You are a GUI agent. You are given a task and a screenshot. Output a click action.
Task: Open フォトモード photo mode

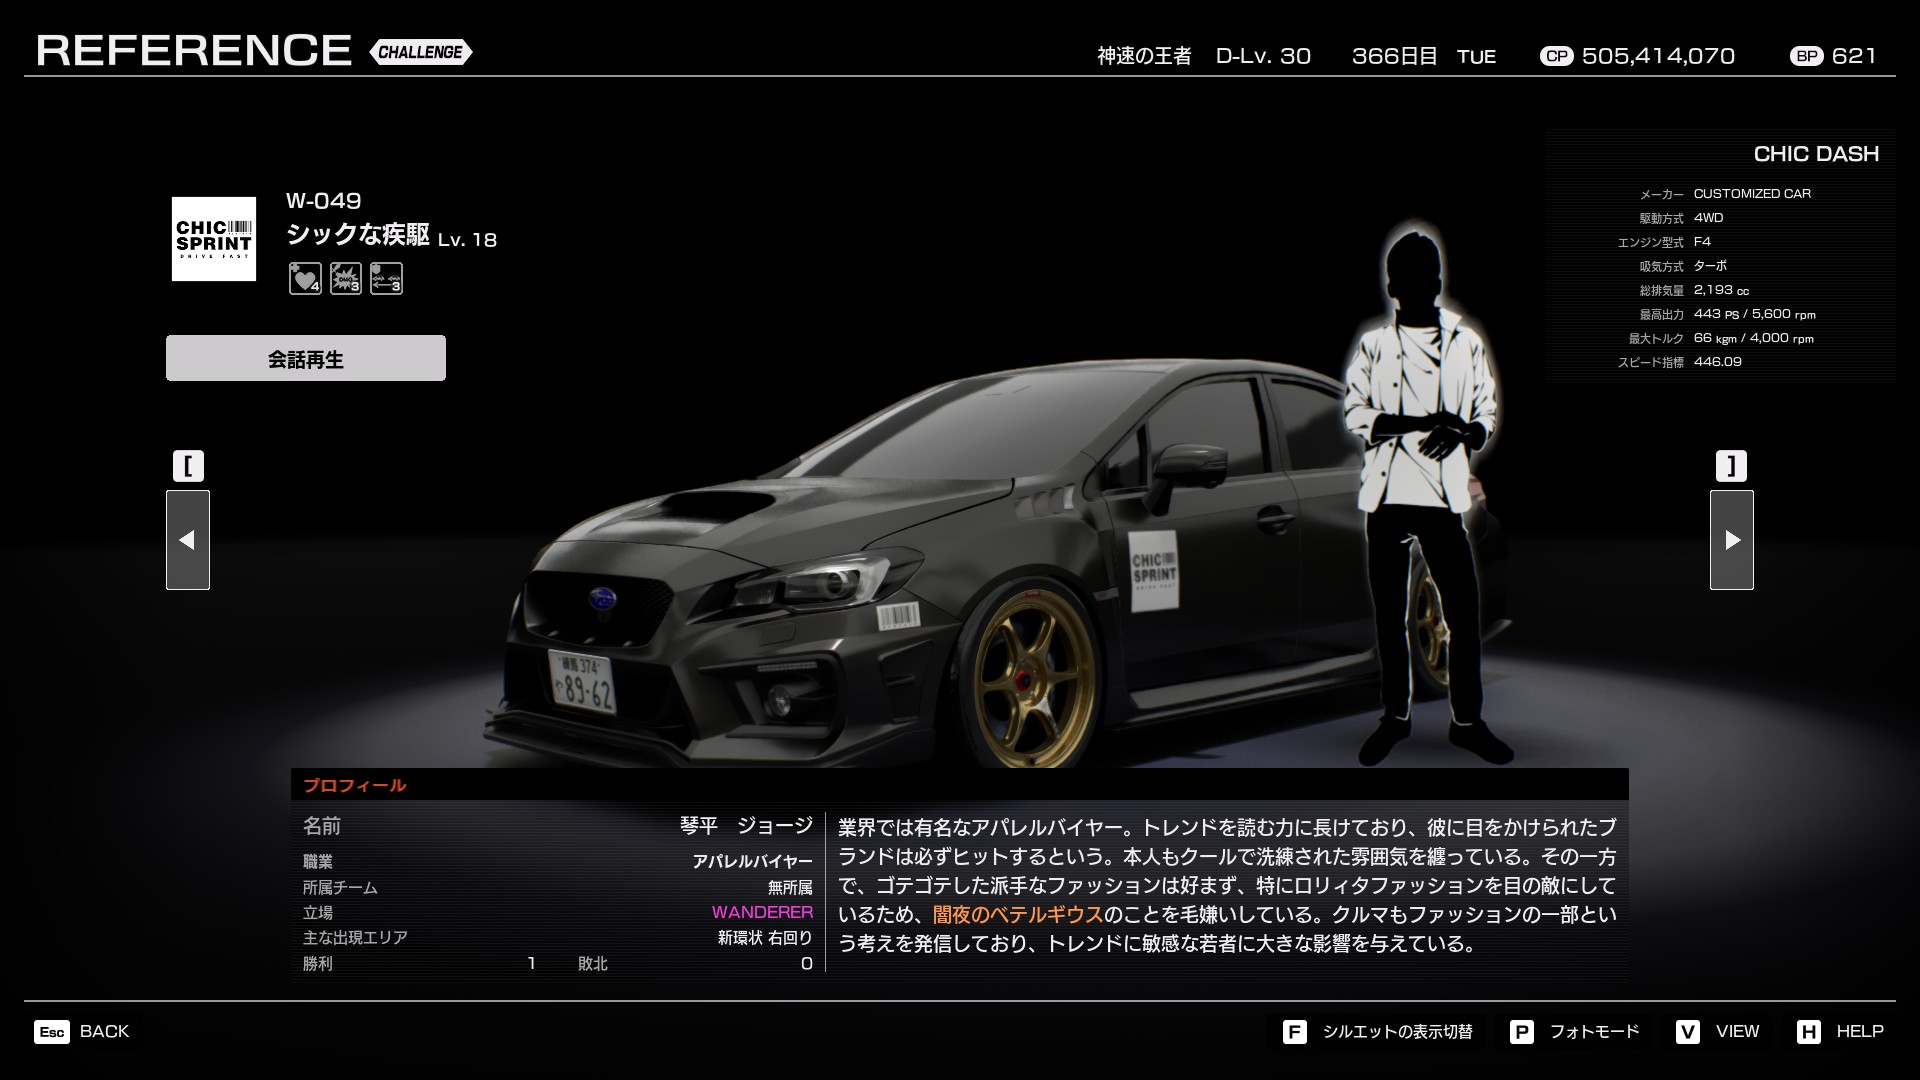click(x=1575, y=1031)
